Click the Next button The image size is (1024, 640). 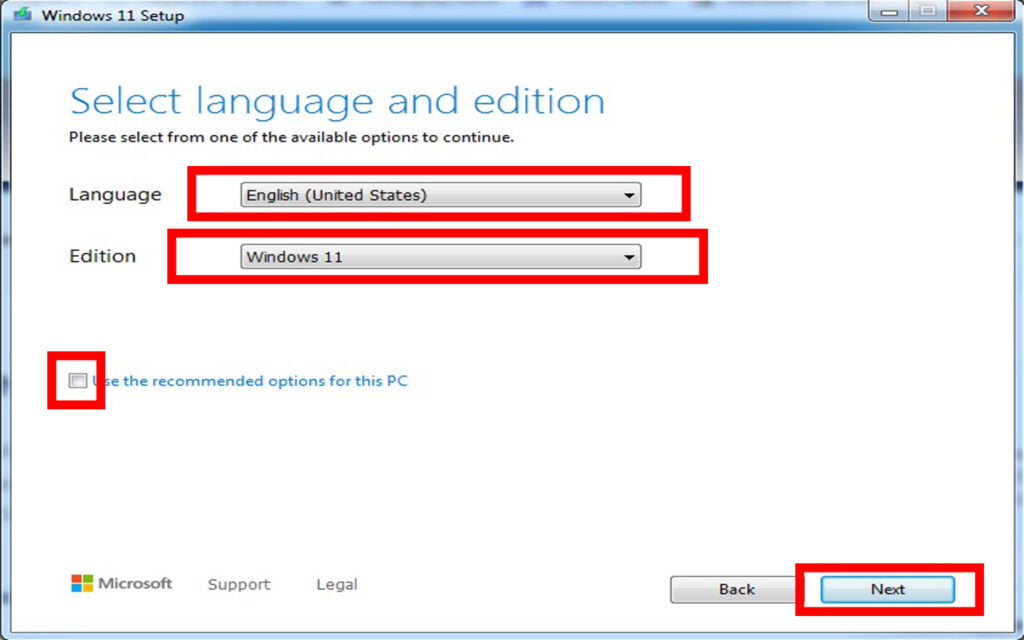pos(888,589)
